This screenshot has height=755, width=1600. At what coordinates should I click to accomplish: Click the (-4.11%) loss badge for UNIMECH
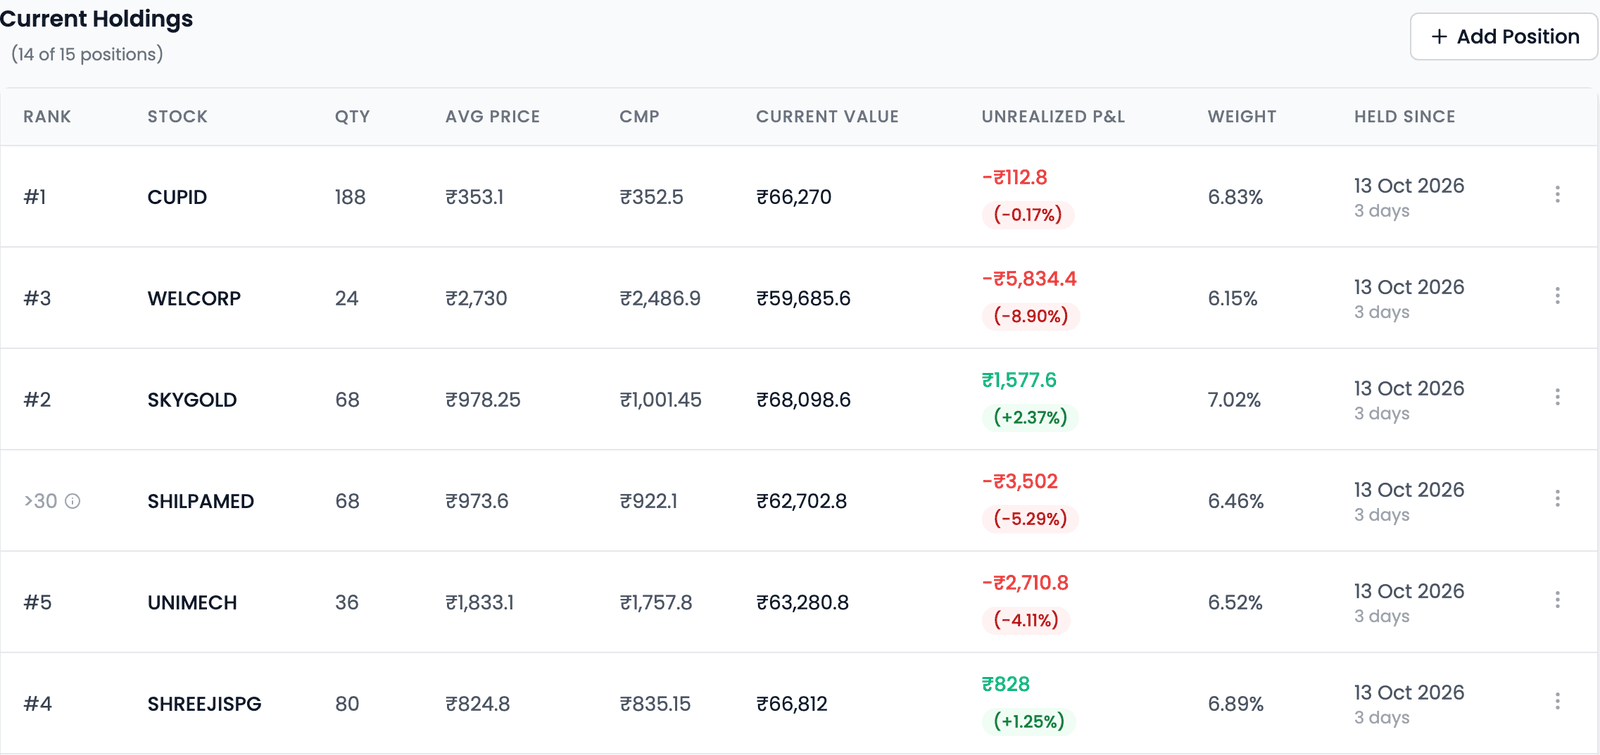(x=1026, y=620)
